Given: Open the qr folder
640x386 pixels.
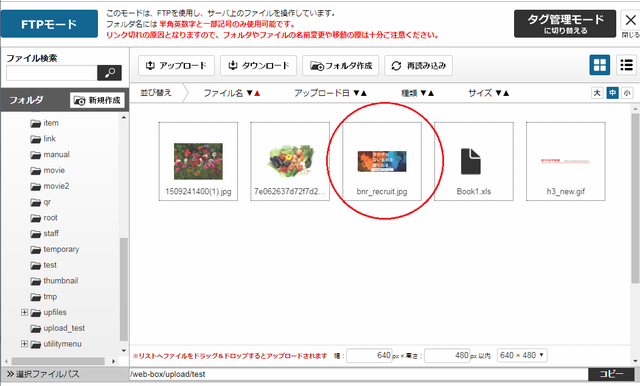Looking at the screenshot, I should click(x=41, y=202).
